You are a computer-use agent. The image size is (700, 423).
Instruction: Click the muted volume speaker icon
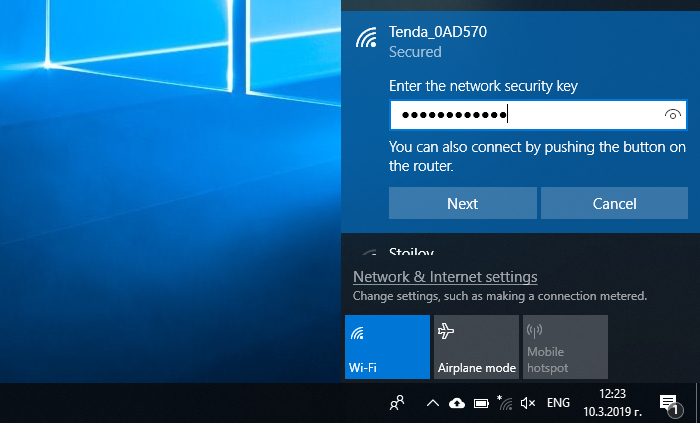point(528,403)
